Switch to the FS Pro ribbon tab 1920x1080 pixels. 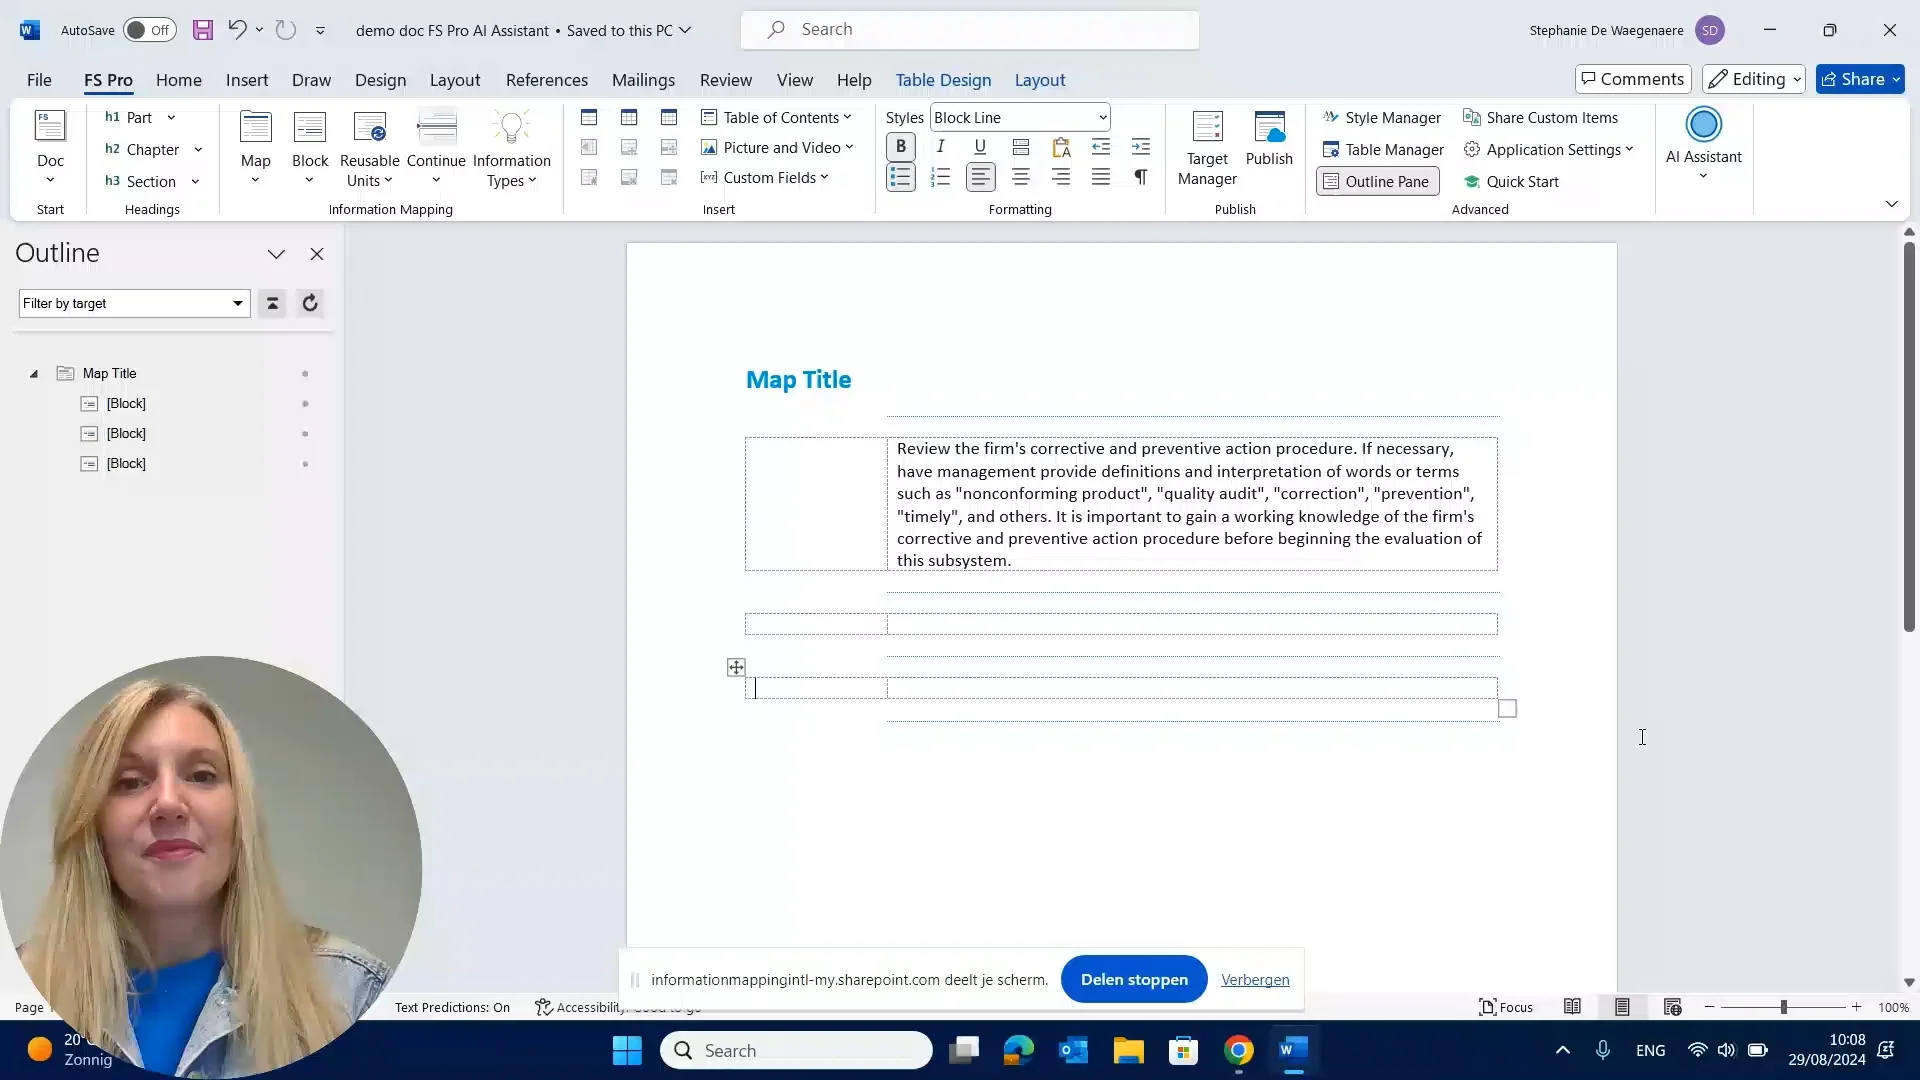(x=107, y=80)
